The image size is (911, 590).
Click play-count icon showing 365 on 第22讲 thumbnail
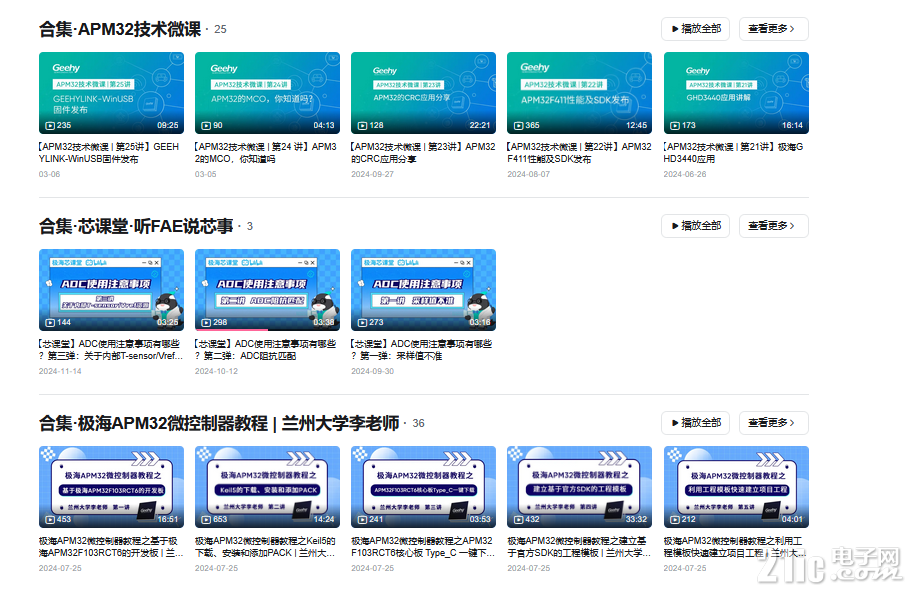519,126
